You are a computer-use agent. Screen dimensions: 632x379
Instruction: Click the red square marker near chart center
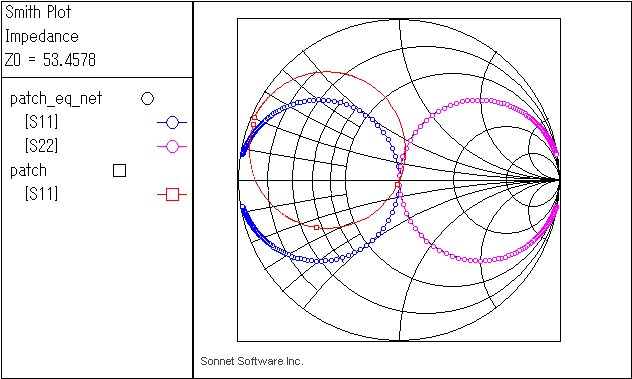click(397, 185)
